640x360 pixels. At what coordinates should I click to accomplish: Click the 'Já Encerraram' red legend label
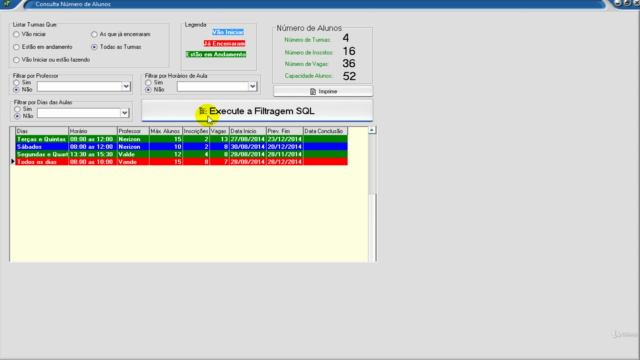[x=224, y=43]
